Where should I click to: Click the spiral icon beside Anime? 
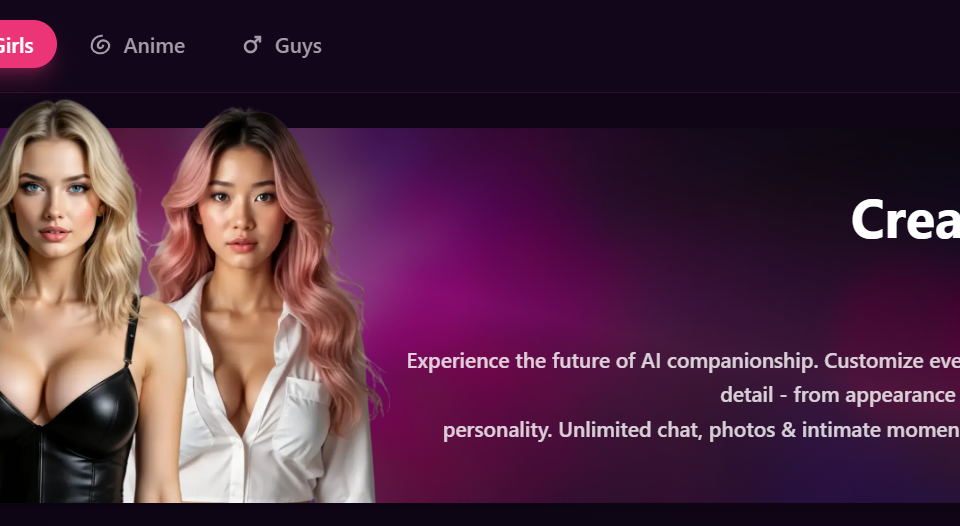click(100, 45)
